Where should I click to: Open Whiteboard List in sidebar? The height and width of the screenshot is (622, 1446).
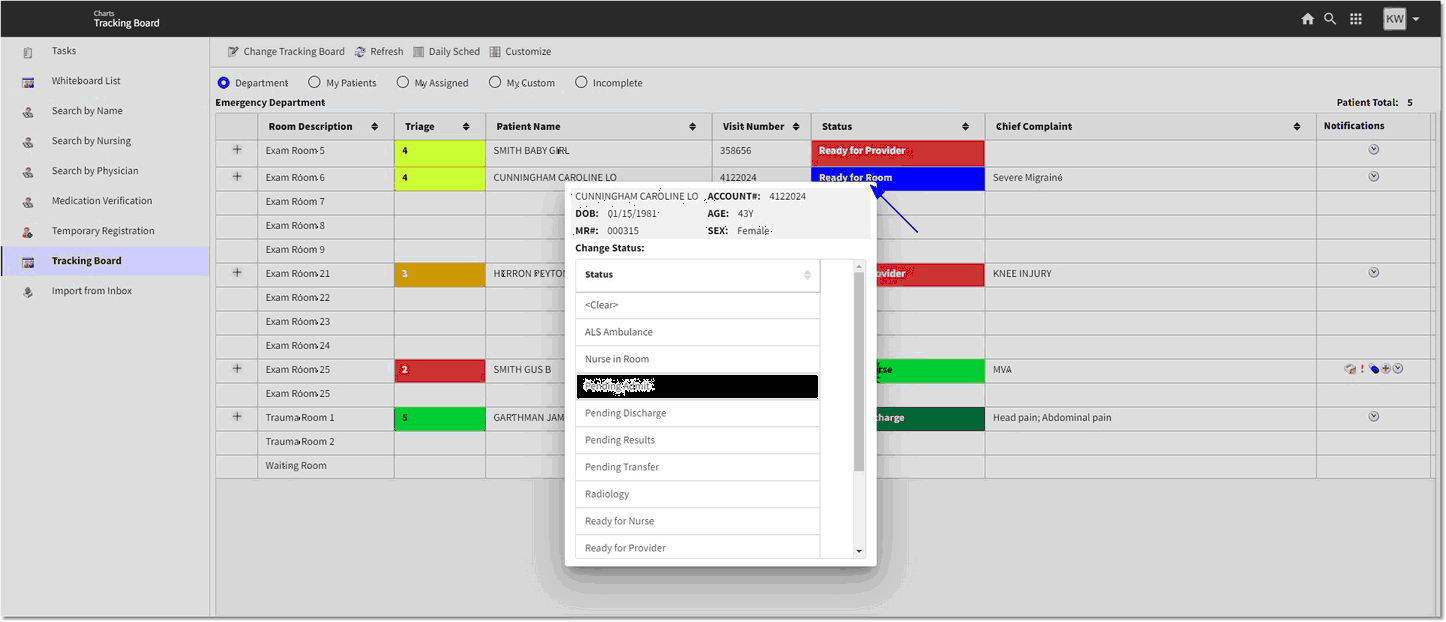(86, 81)
